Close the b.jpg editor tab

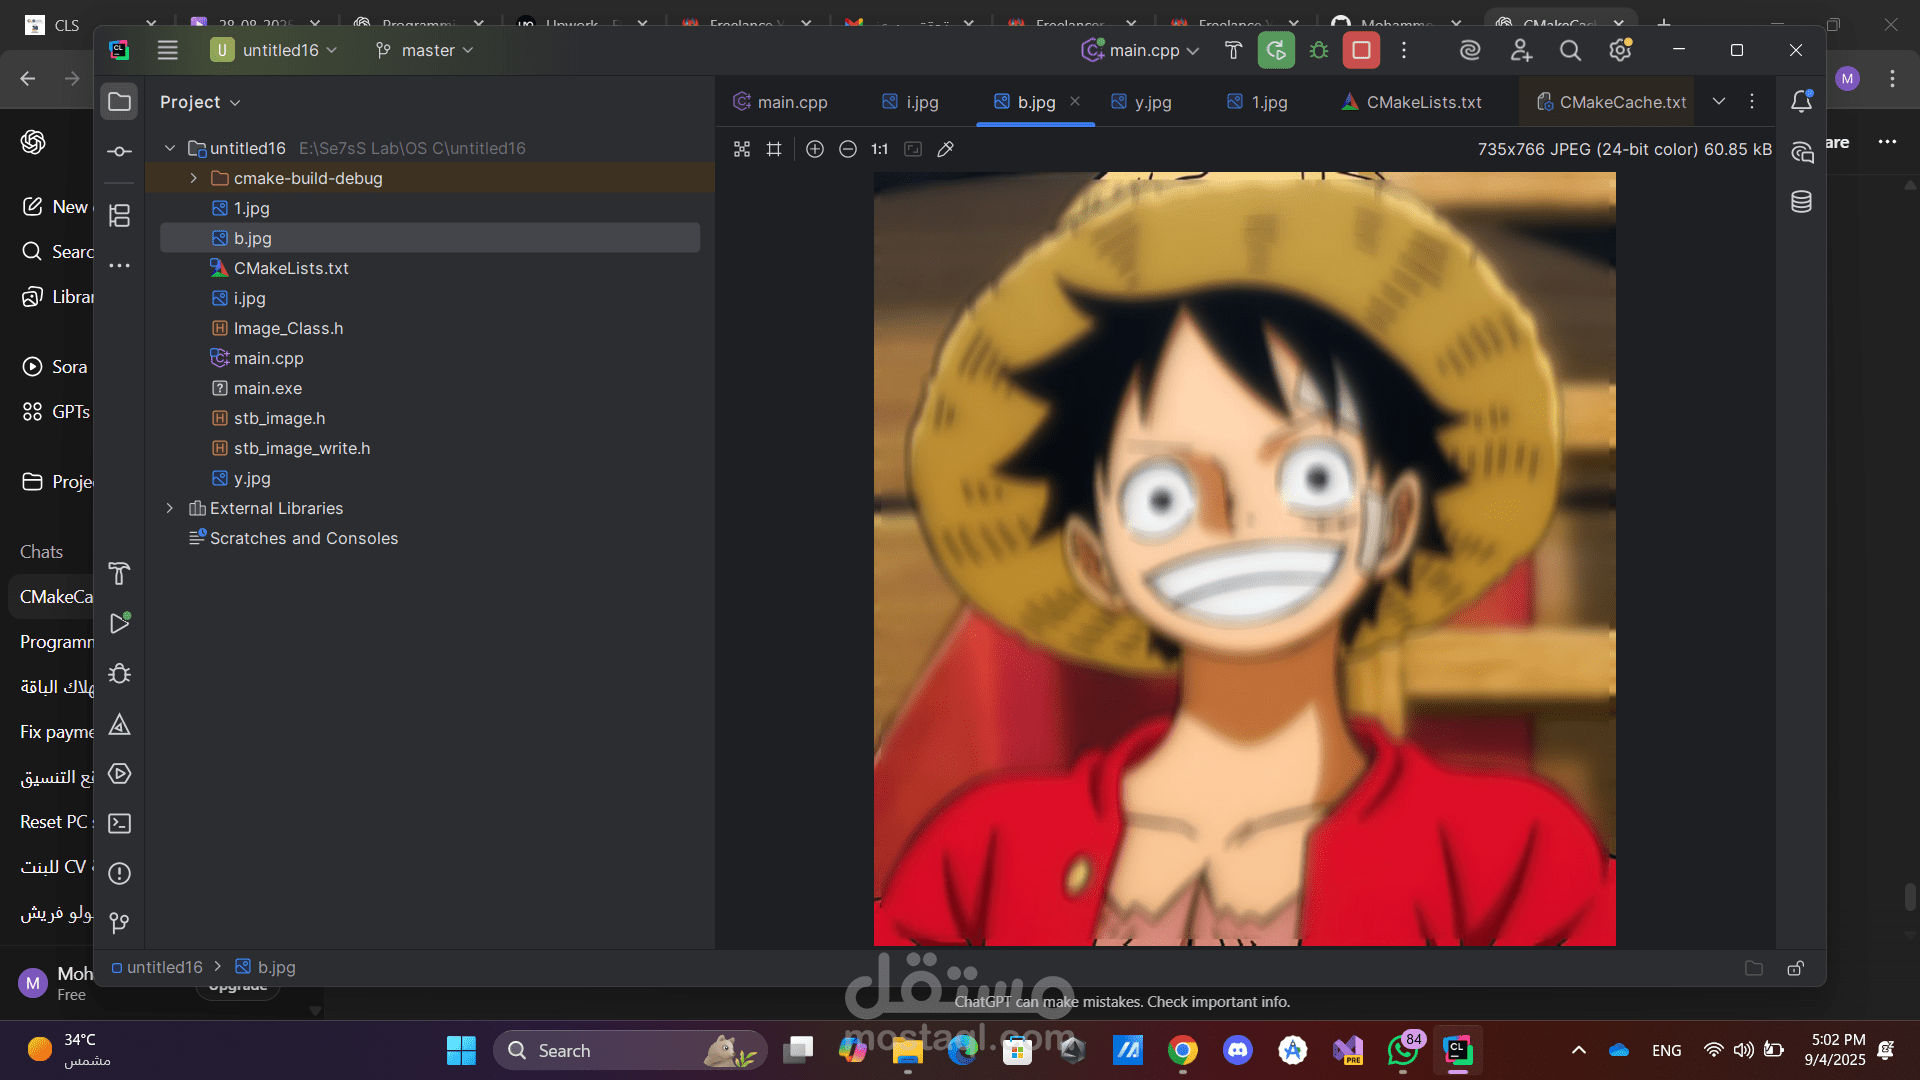tap(1075, 101)
